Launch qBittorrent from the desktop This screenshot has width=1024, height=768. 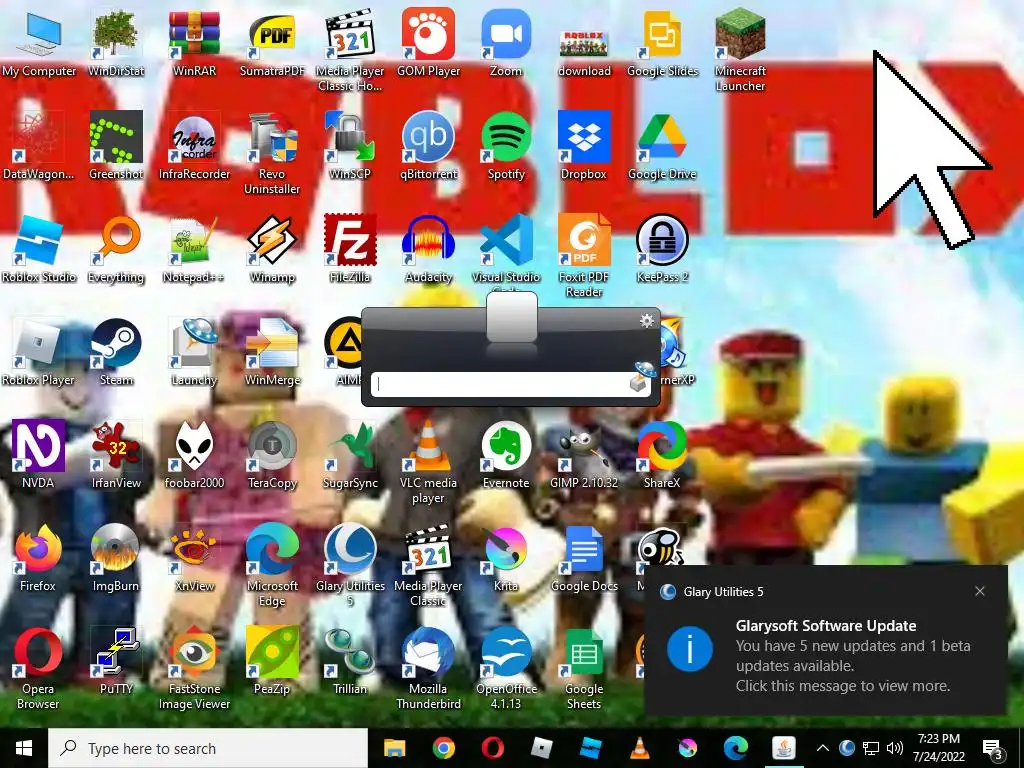(428, 146)
